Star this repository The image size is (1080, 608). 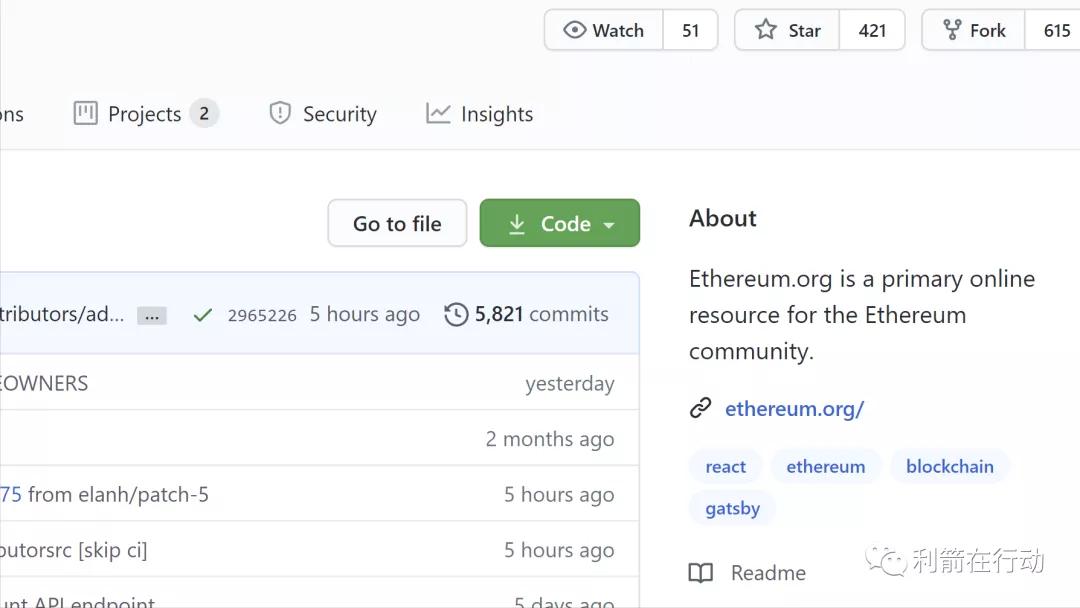[788, 30]
